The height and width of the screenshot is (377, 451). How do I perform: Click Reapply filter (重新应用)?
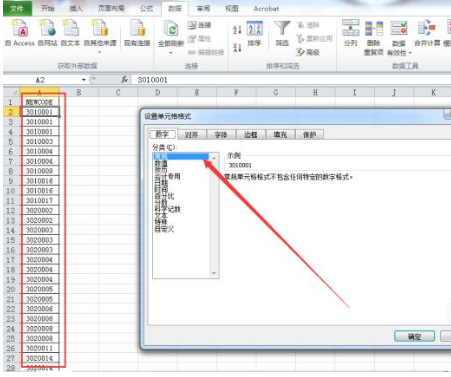[314, 39]
